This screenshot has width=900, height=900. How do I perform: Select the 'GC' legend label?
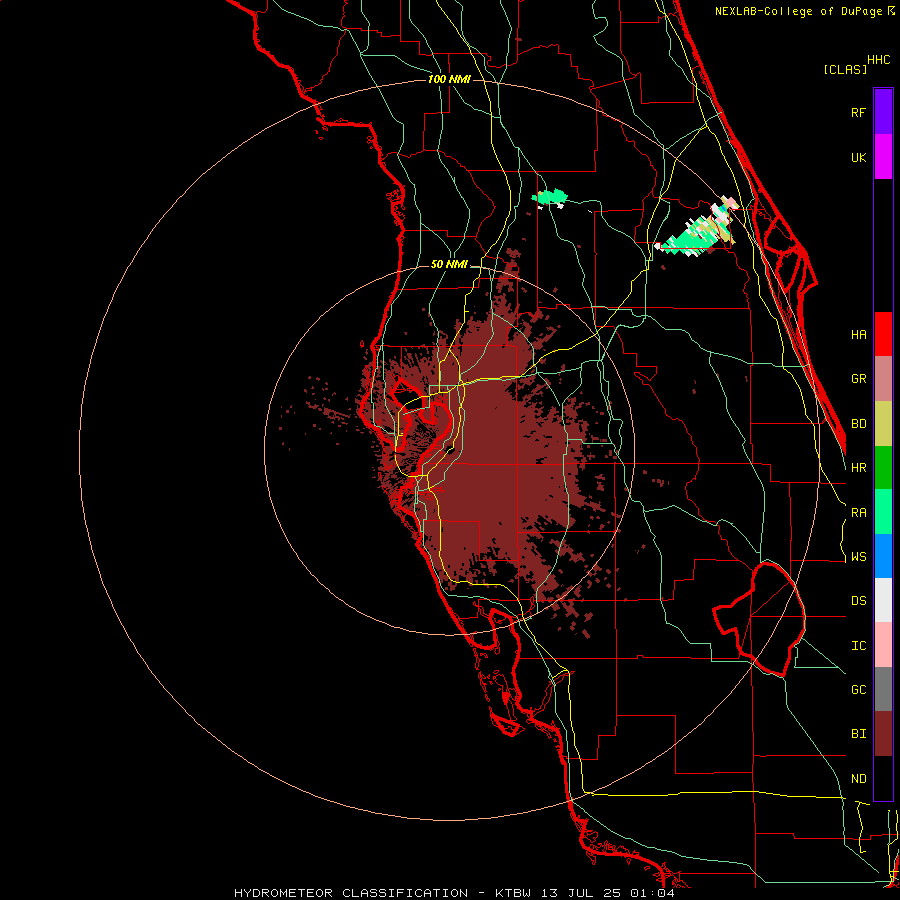point(858,690)
